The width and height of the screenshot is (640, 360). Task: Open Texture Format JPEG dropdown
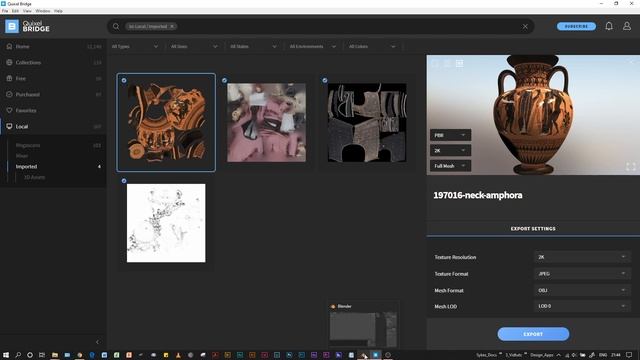(582, 274)
